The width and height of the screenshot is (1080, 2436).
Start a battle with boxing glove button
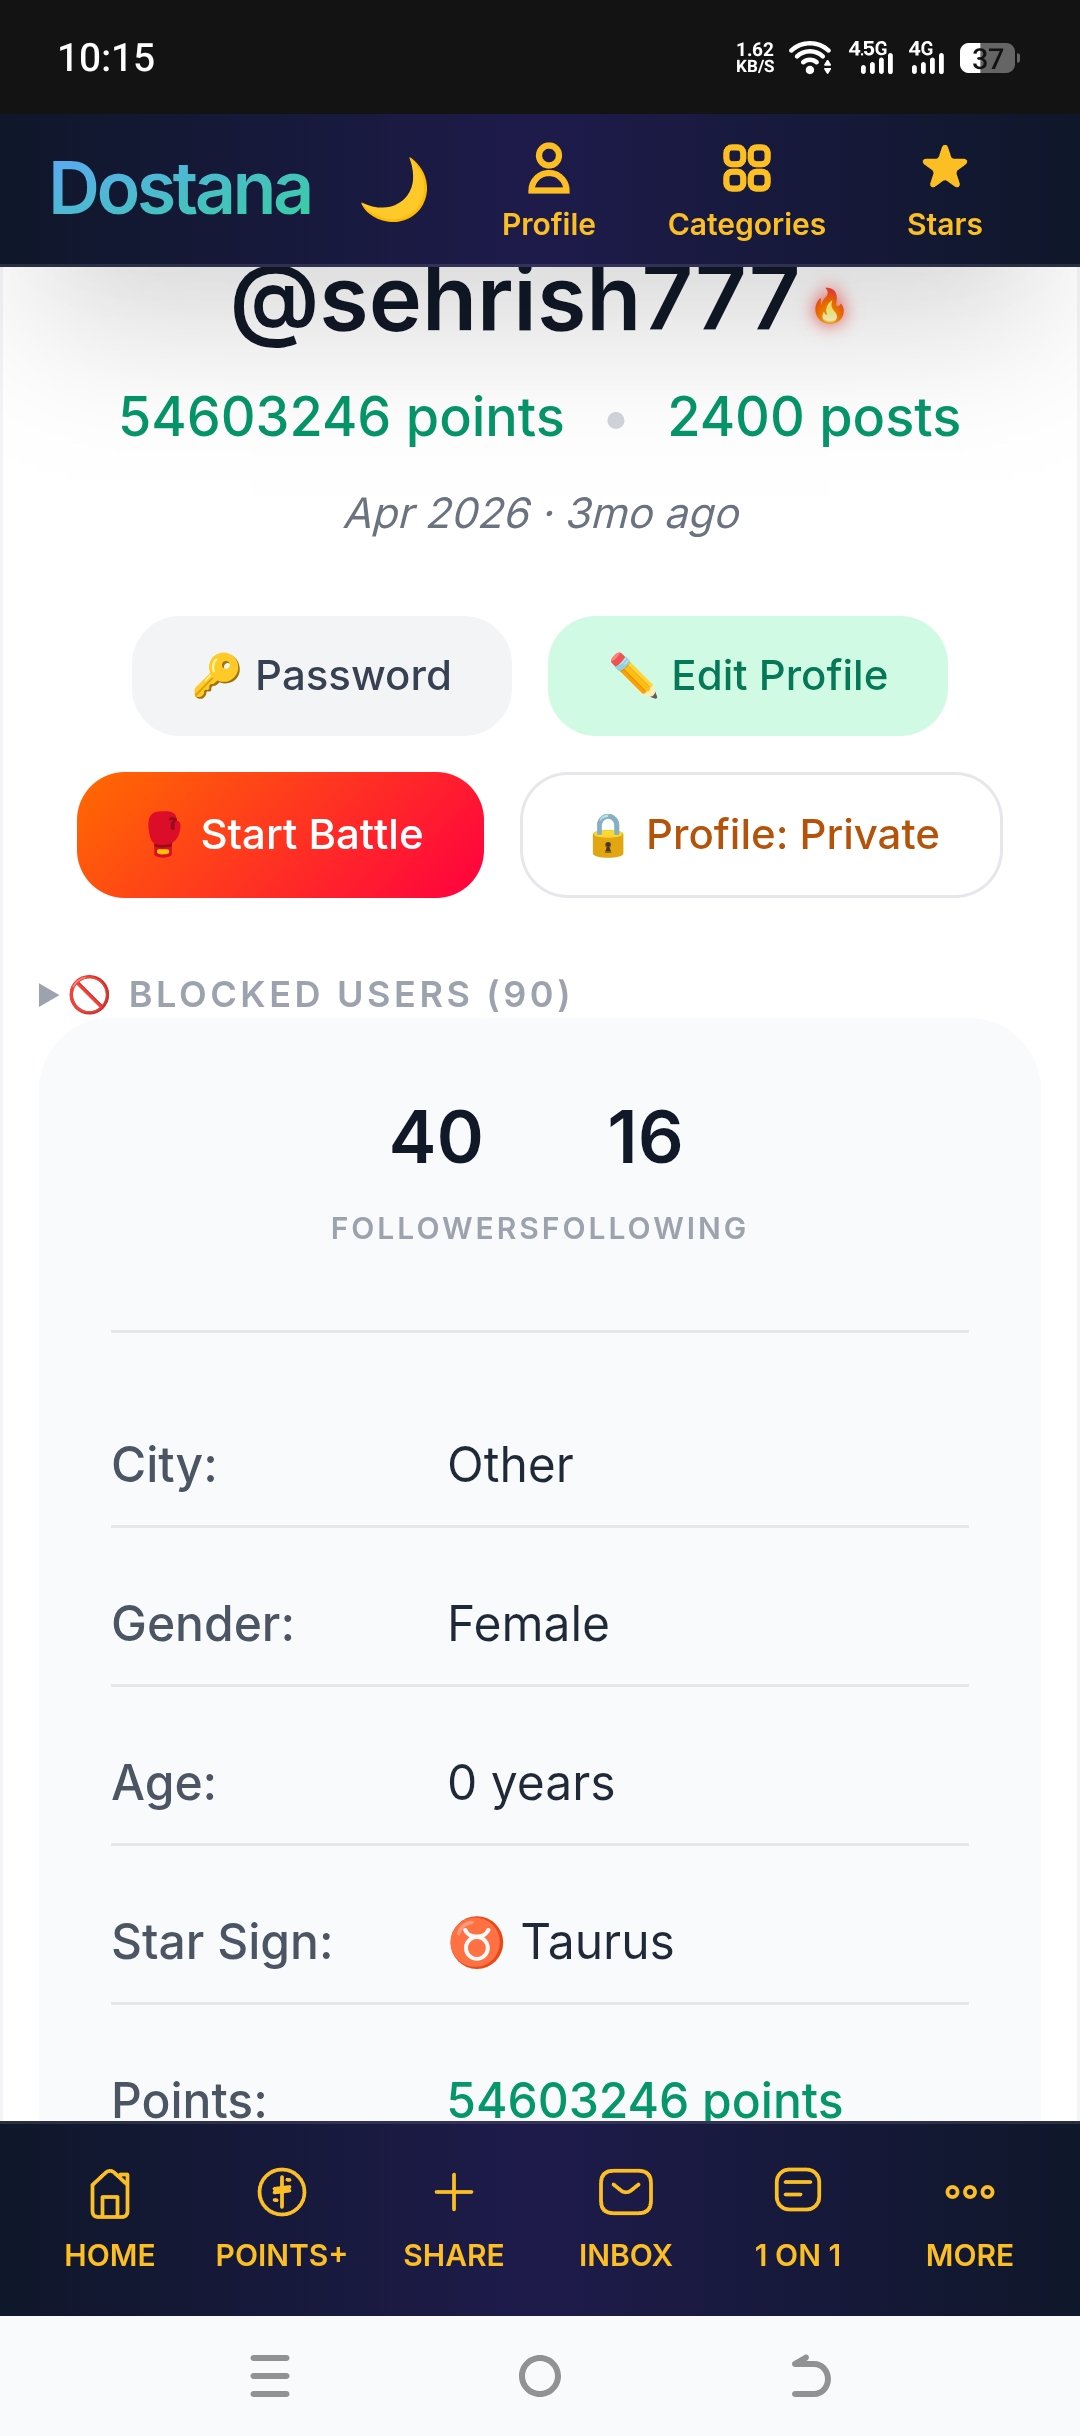tap(280, 835)
